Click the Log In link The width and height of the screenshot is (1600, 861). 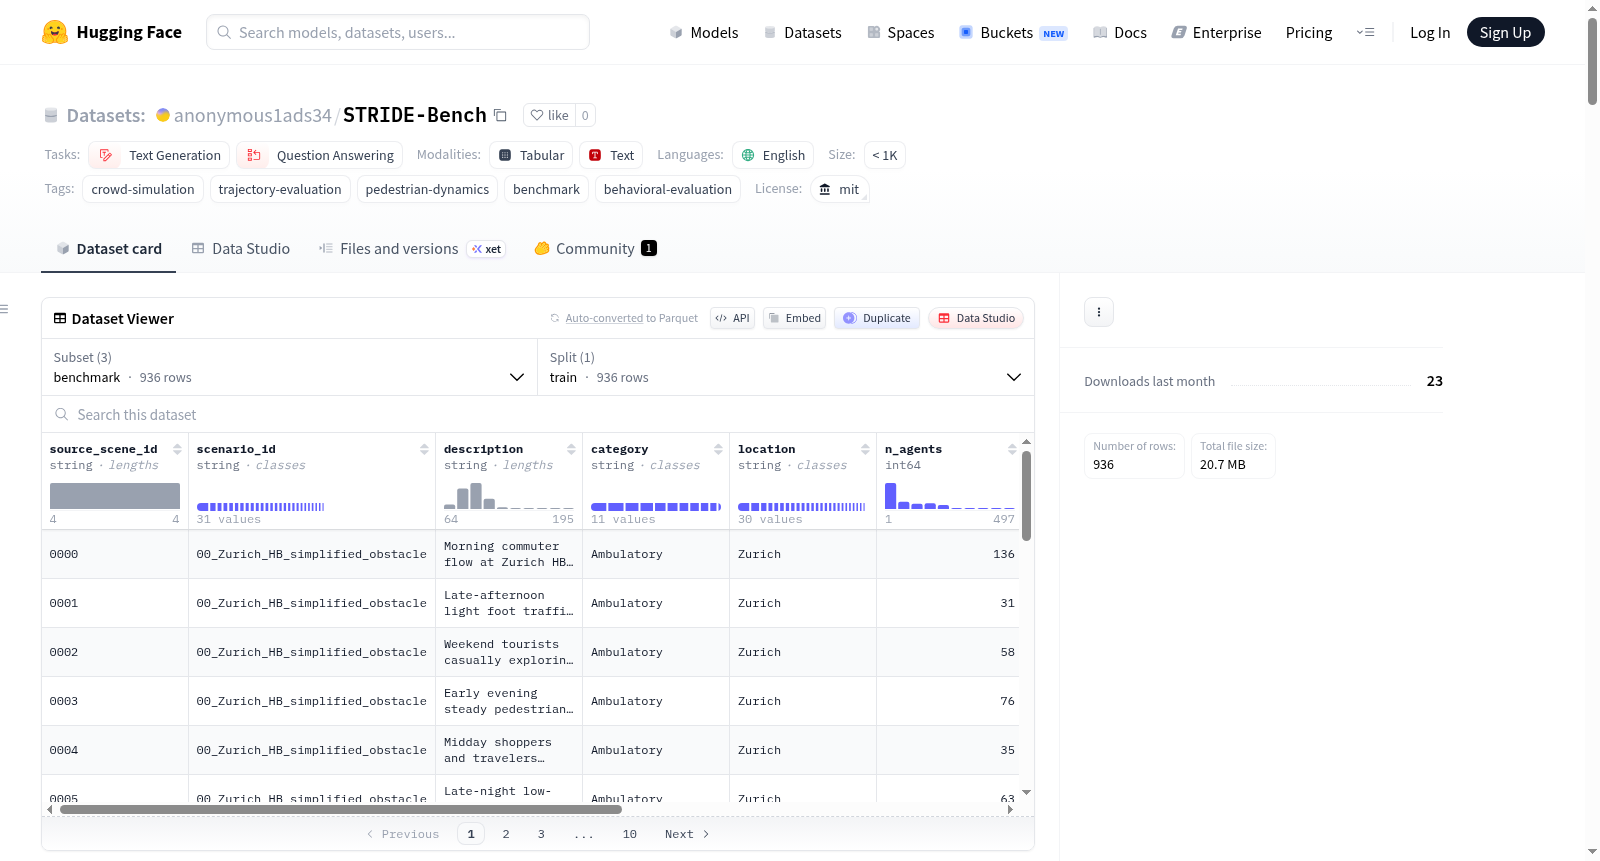(1430, 32)
